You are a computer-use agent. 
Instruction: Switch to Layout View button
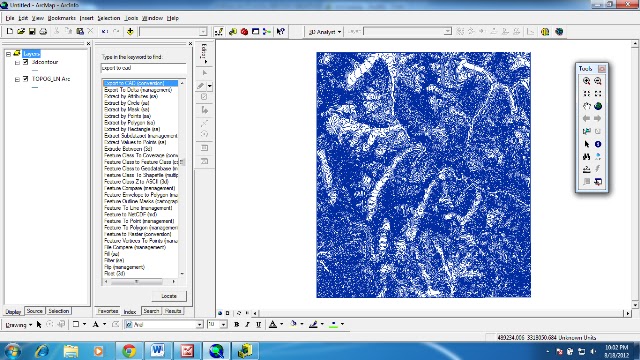(x=228, y=313)
